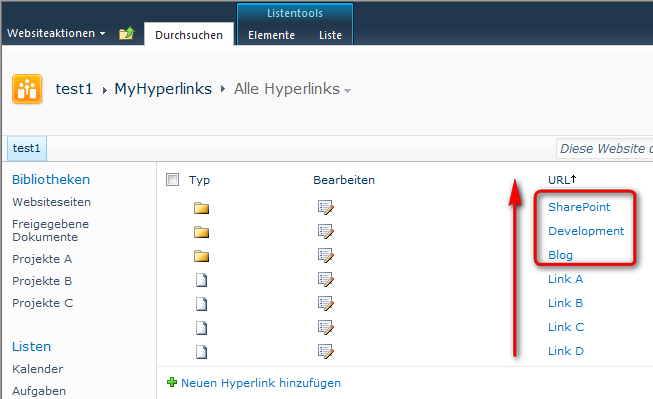653x399 pixels.
Task: Click the folder icon in the SharePoint row
Action: (202, 208)
